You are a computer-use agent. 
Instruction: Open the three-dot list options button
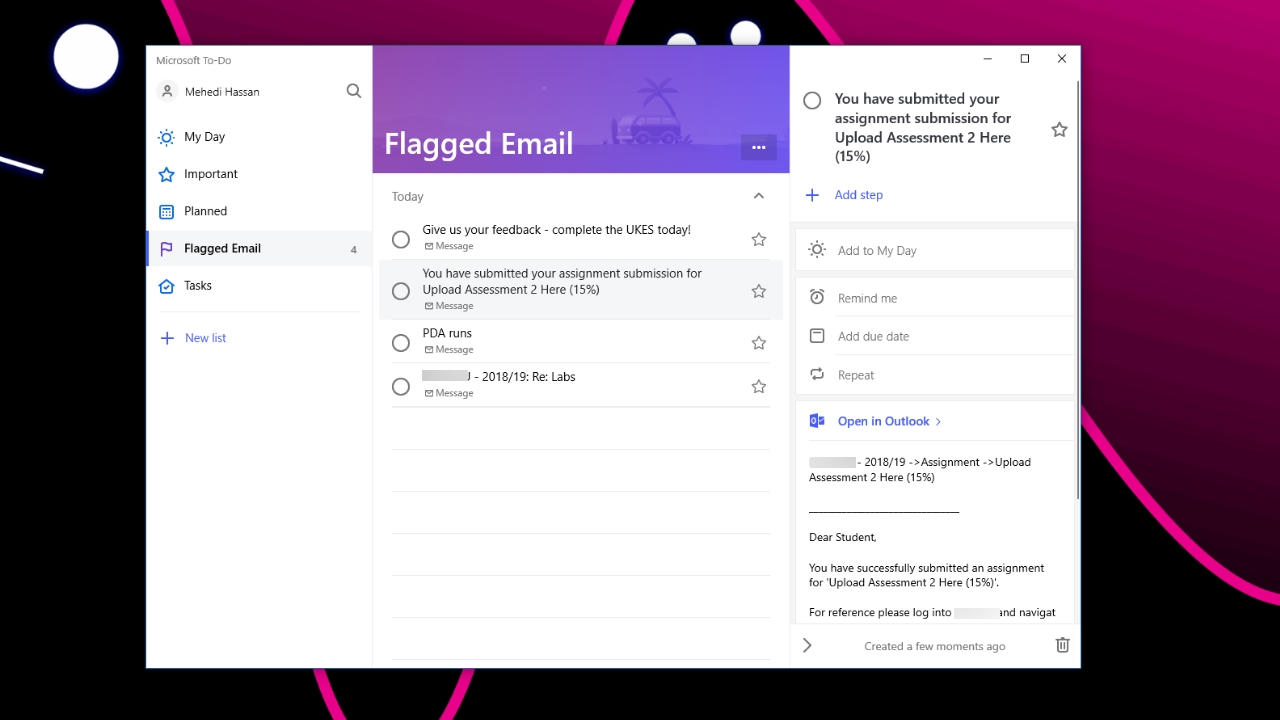tap(758, 148)
